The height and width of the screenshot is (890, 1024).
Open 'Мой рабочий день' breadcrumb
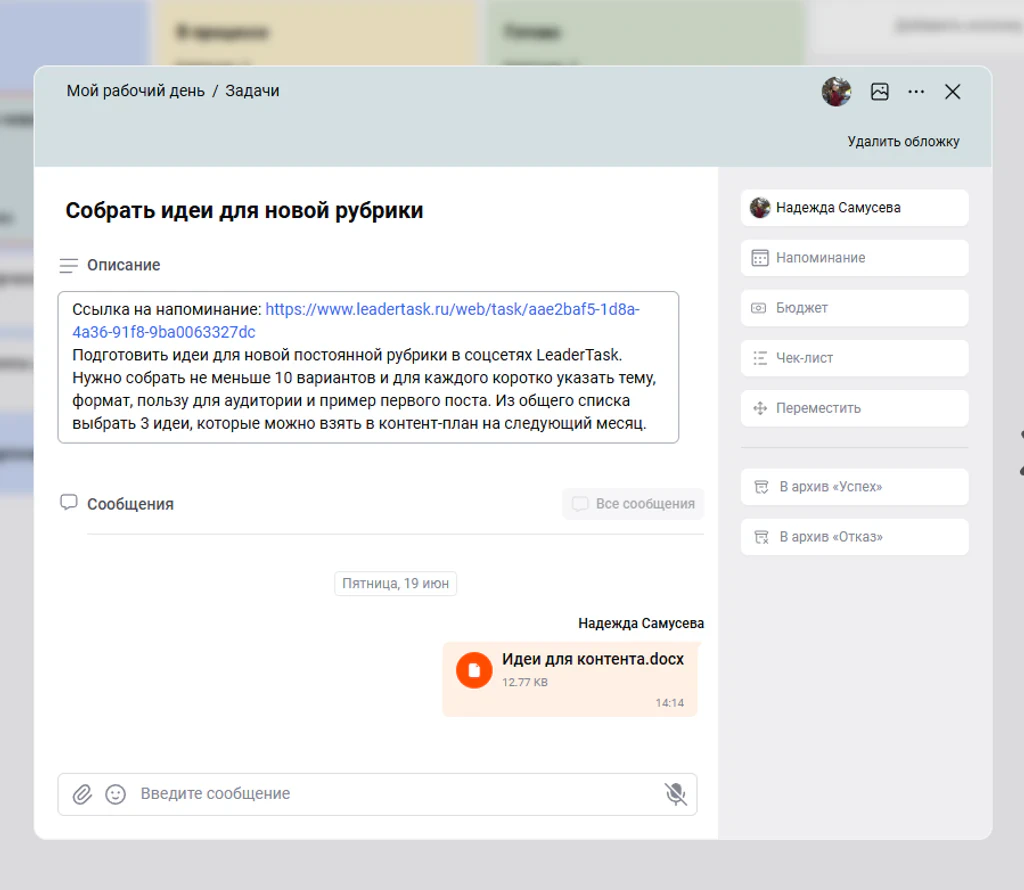(136, 91)
